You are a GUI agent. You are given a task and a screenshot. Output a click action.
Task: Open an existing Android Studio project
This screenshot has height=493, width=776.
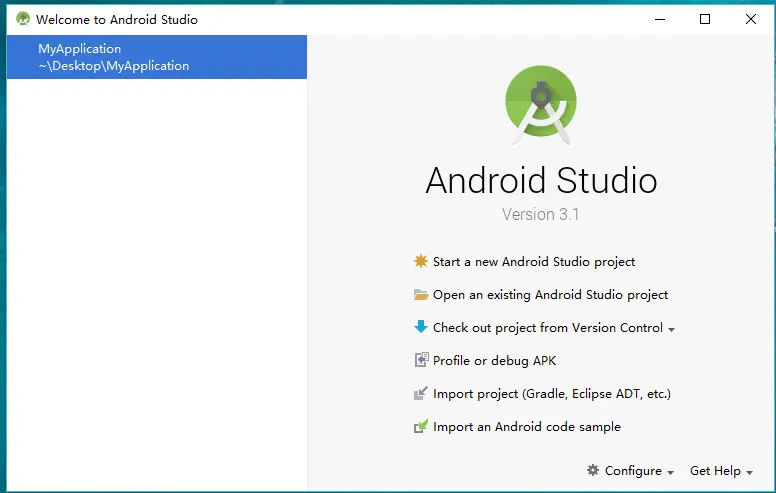[x=550, y=295]
